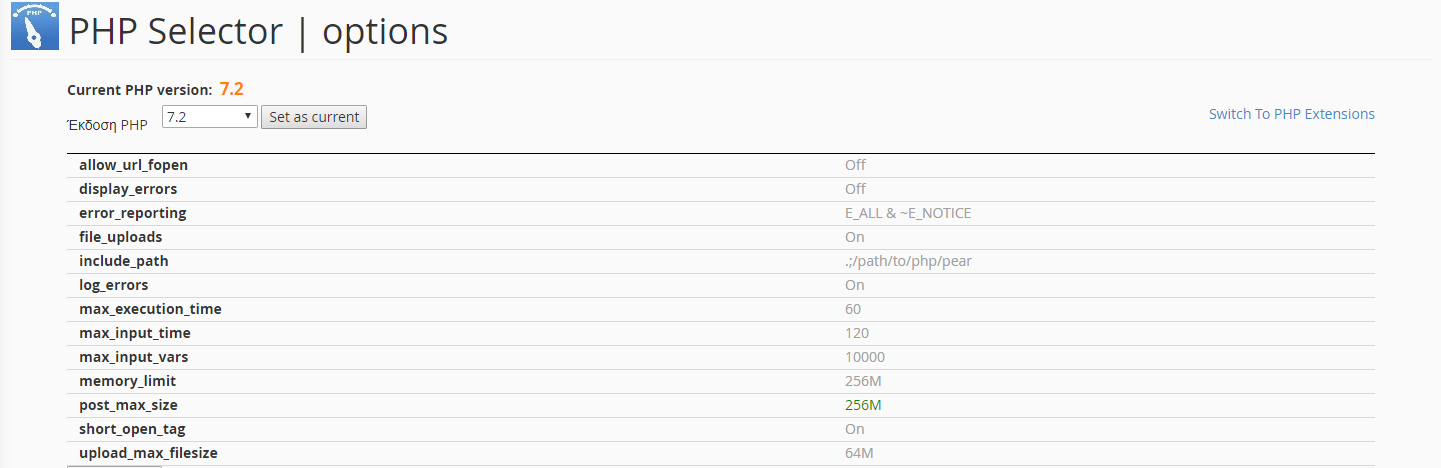Edit the error_reporting E_ALL value
The height and width of the screenshot is (468, 1441).
[x=907, y=213]
